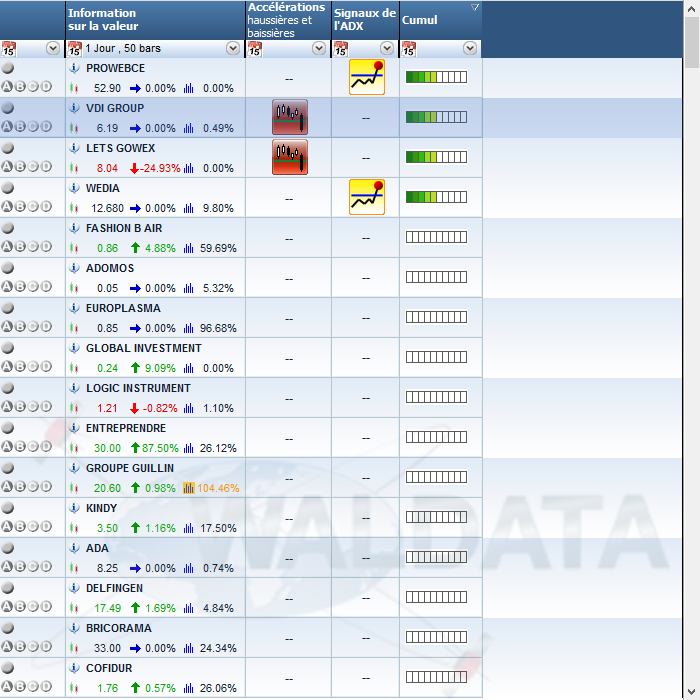This screenshot has height=700, width=700.
Task: Click candlestick chart icon in KINDY row
Action: pyautogui.click(x=74, y=529)
